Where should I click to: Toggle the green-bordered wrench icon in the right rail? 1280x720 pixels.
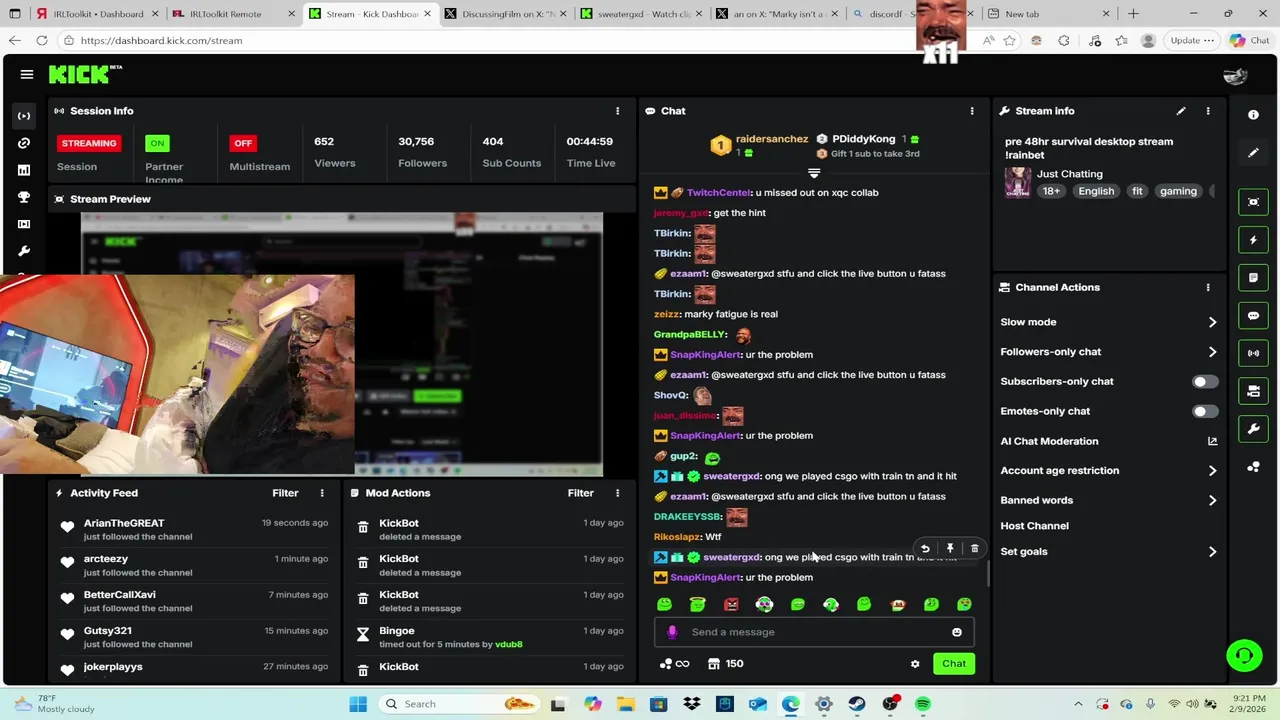click(1253, 429)
